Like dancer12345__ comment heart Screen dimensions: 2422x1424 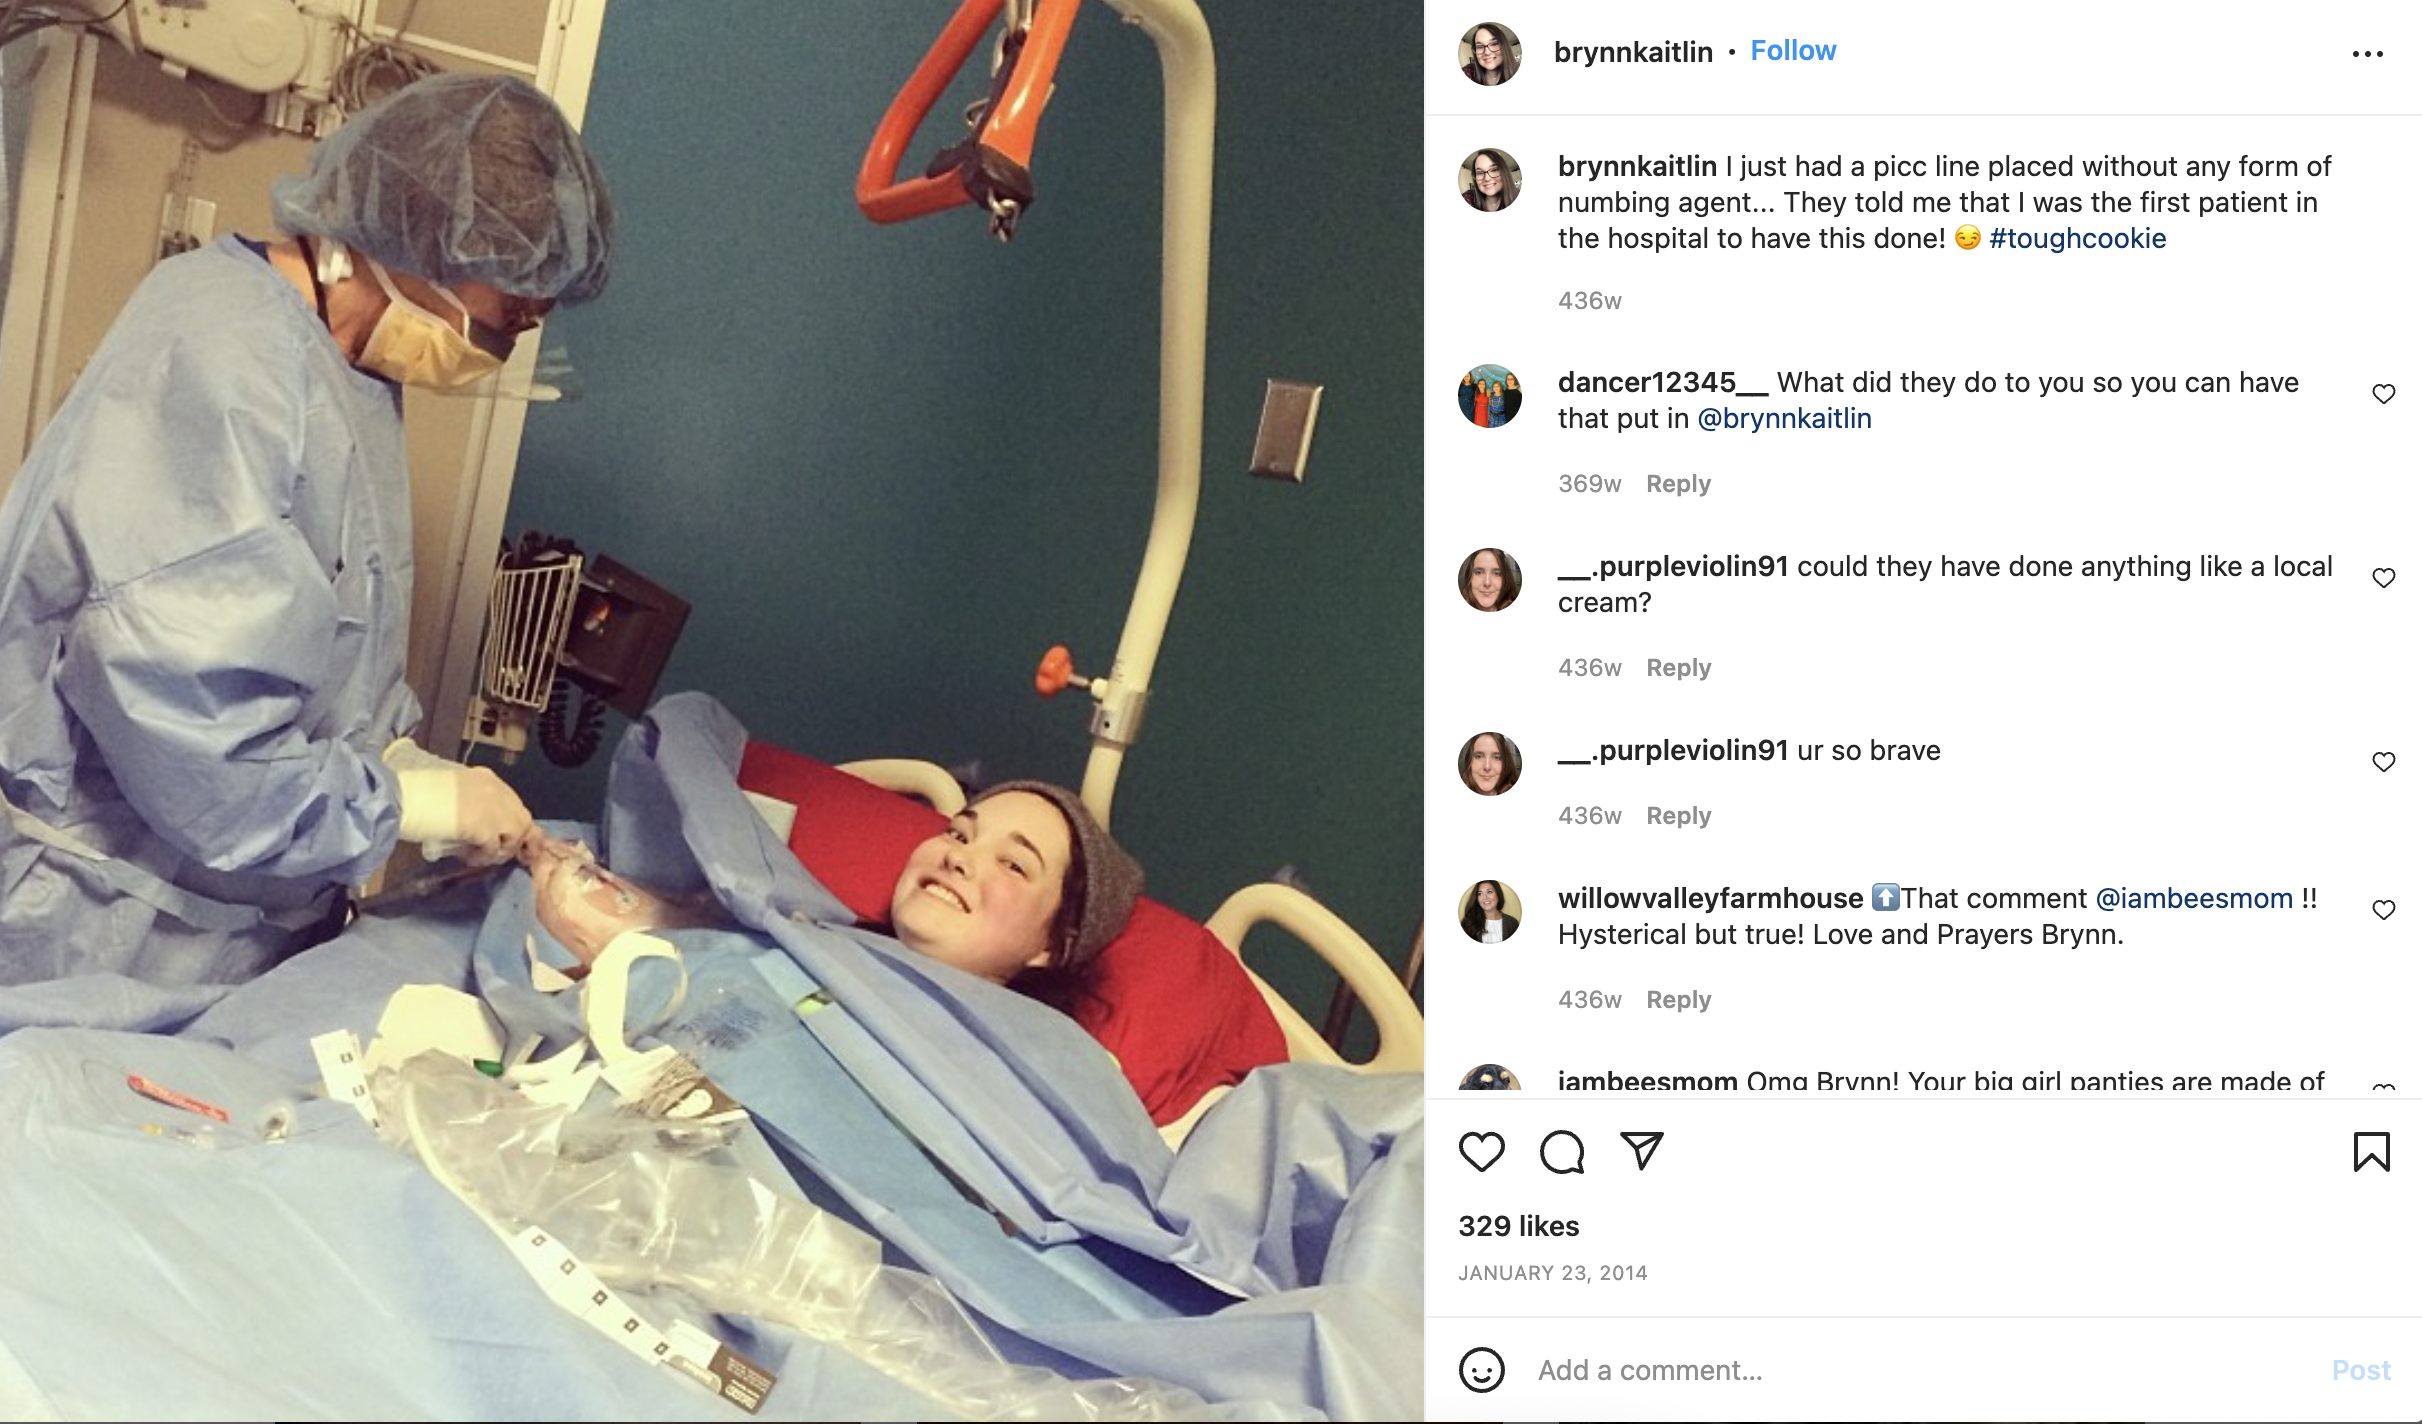click(x=2384, y=394)
